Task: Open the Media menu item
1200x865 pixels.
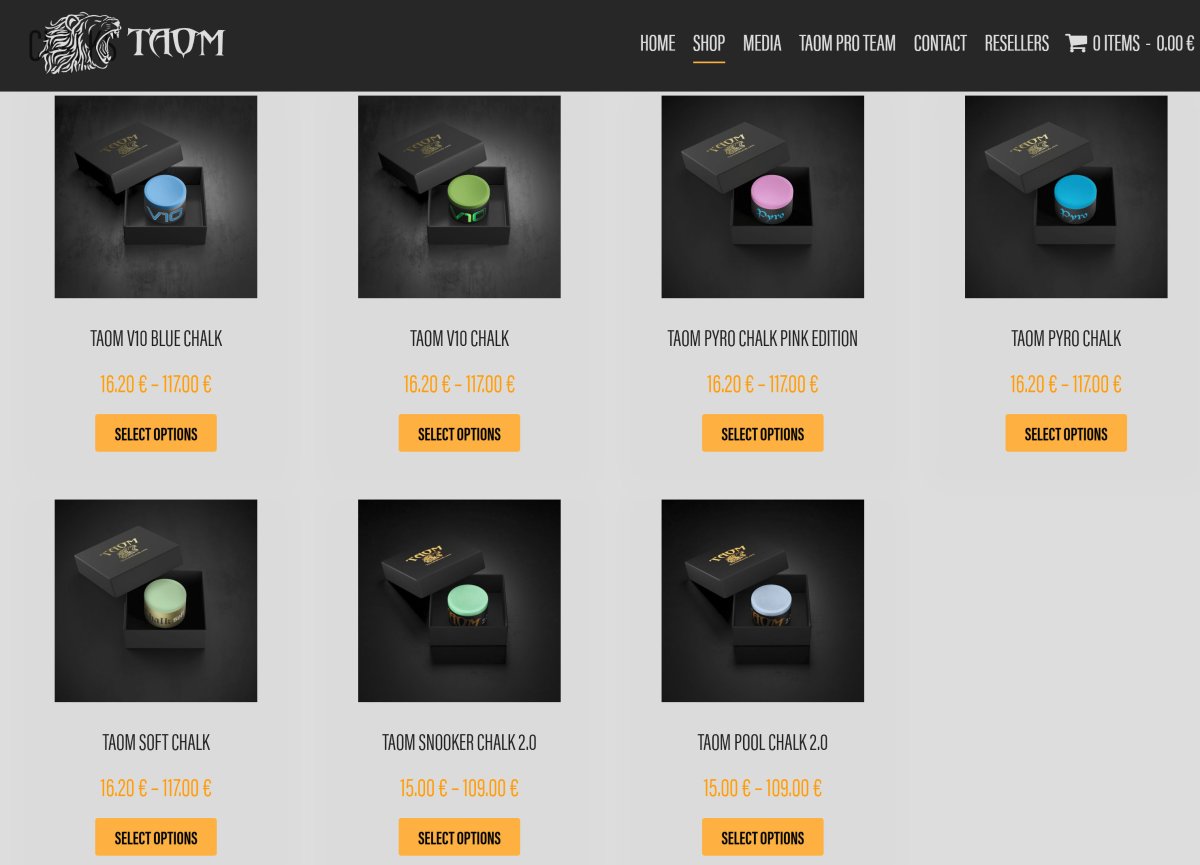Action: coord(762,43)
